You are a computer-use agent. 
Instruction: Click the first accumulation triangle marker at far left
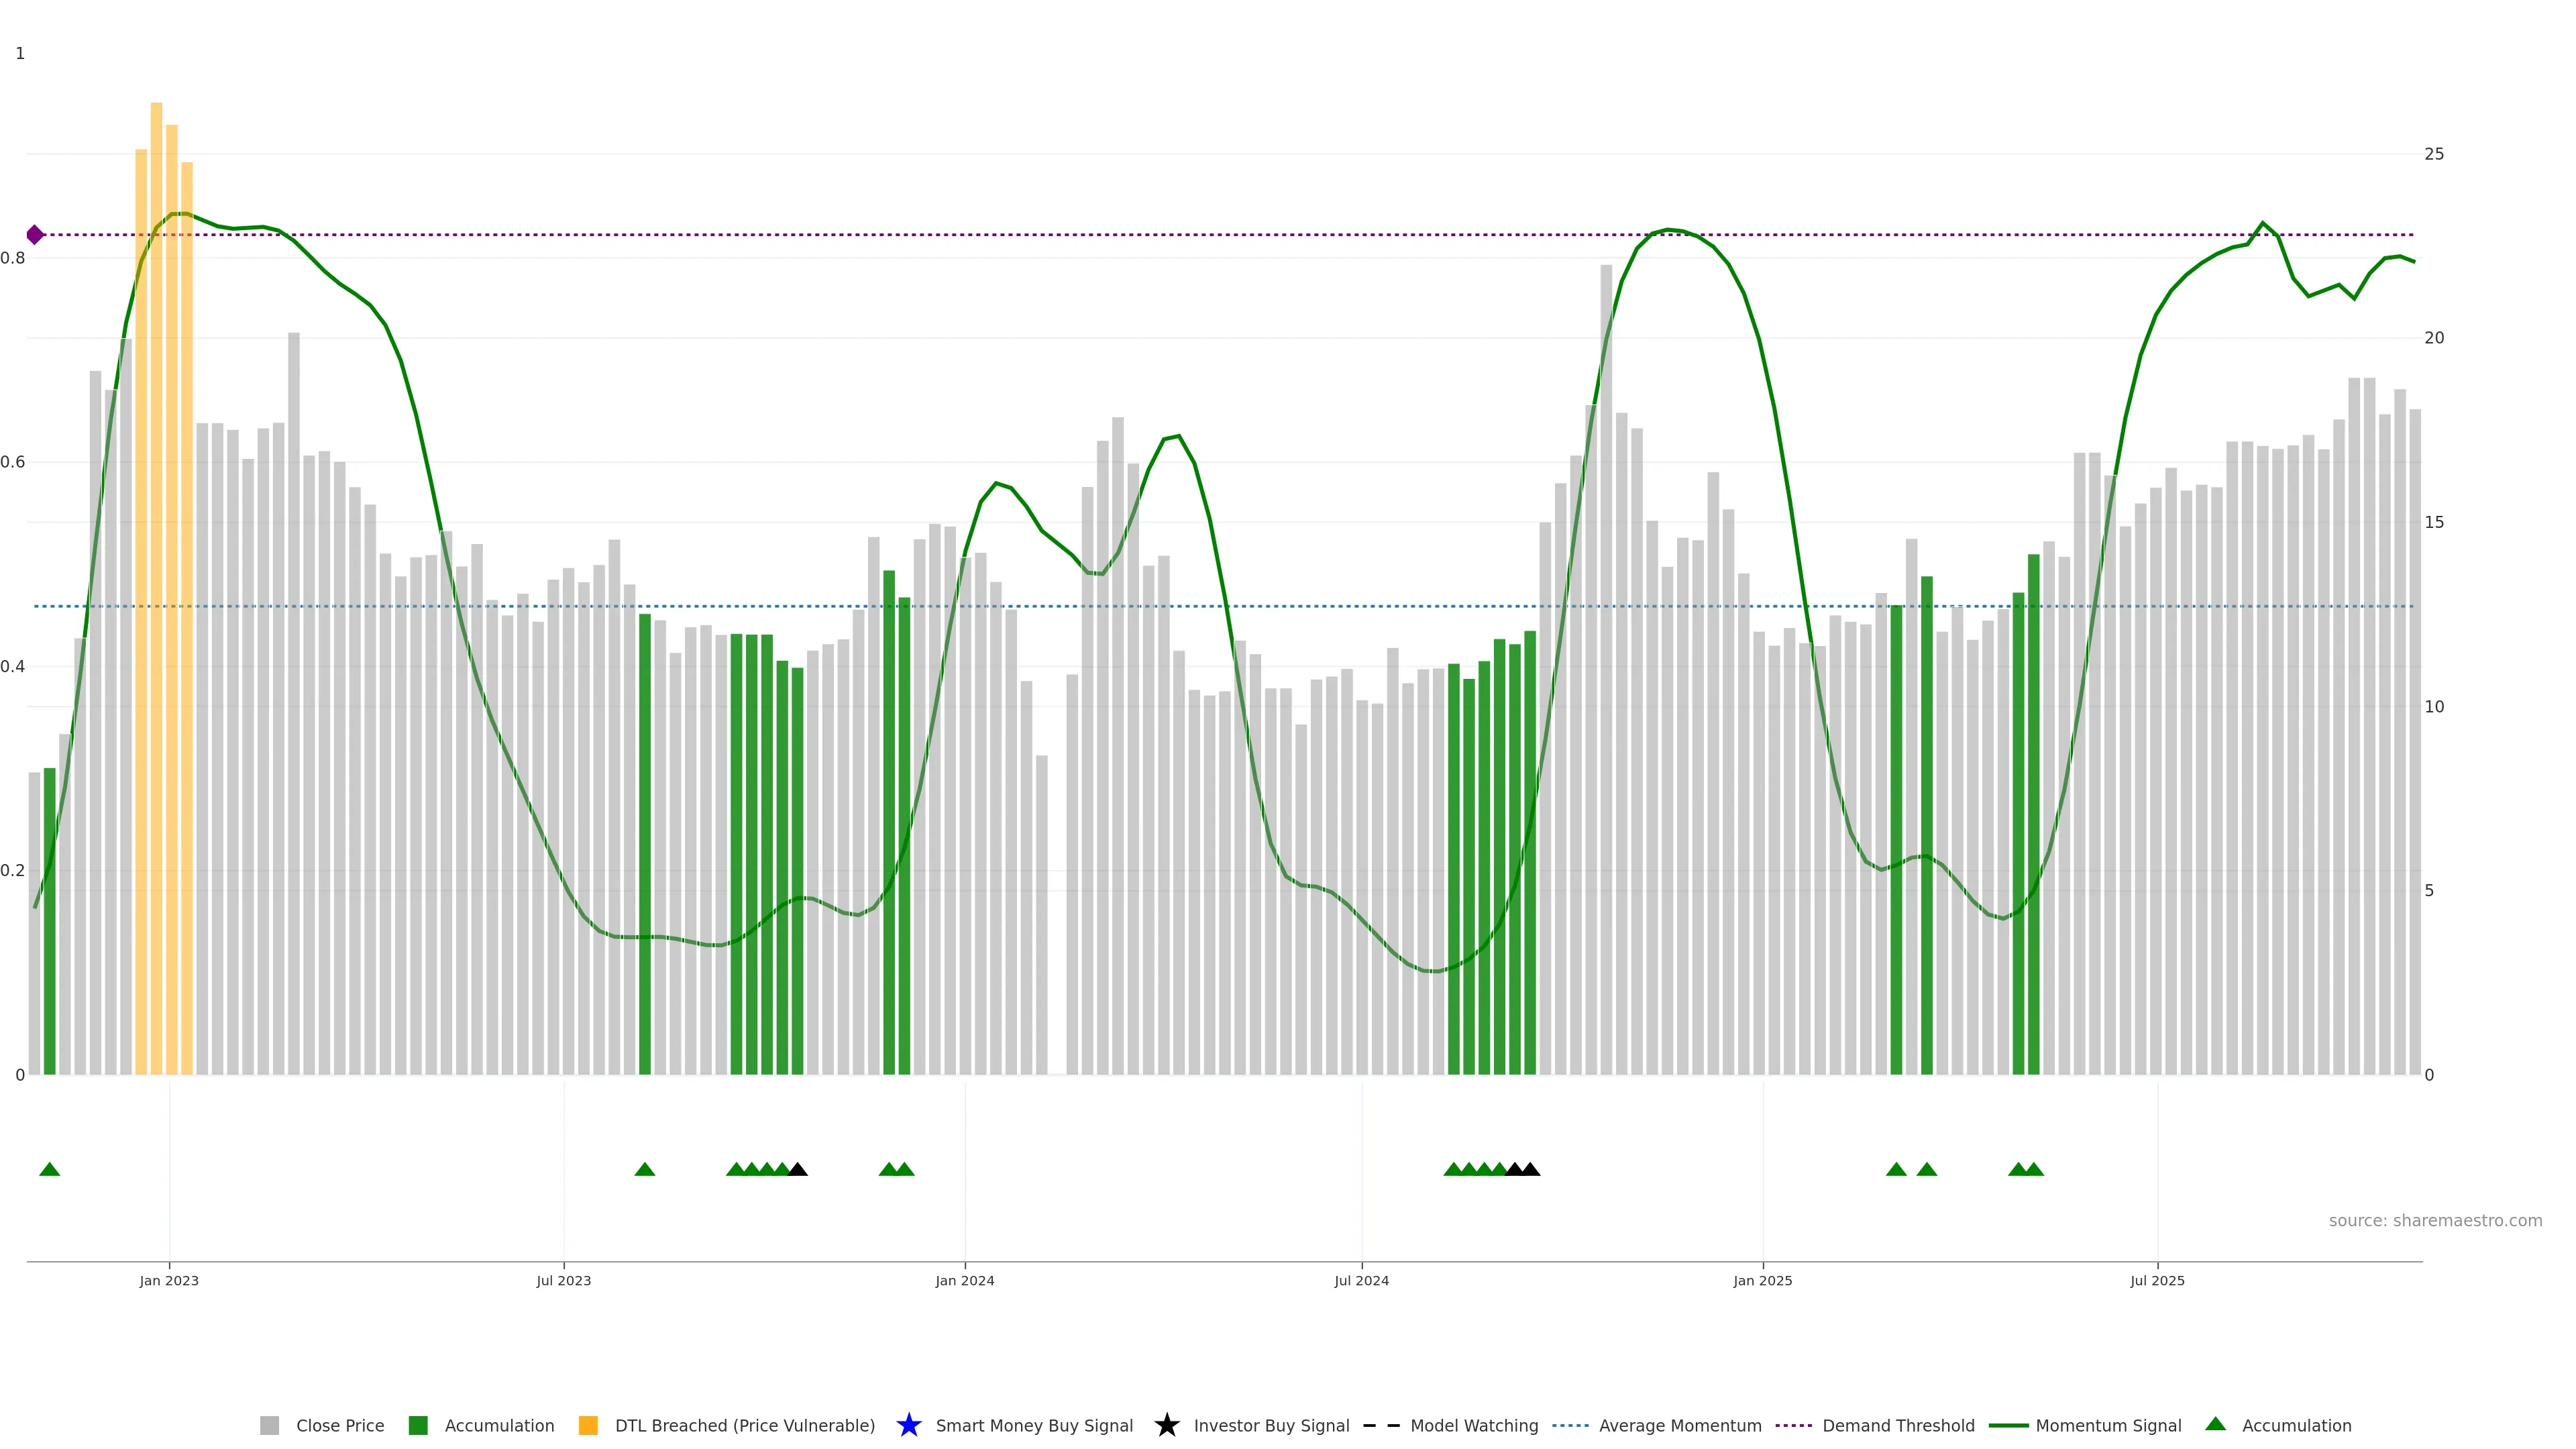coord(49,1169)
